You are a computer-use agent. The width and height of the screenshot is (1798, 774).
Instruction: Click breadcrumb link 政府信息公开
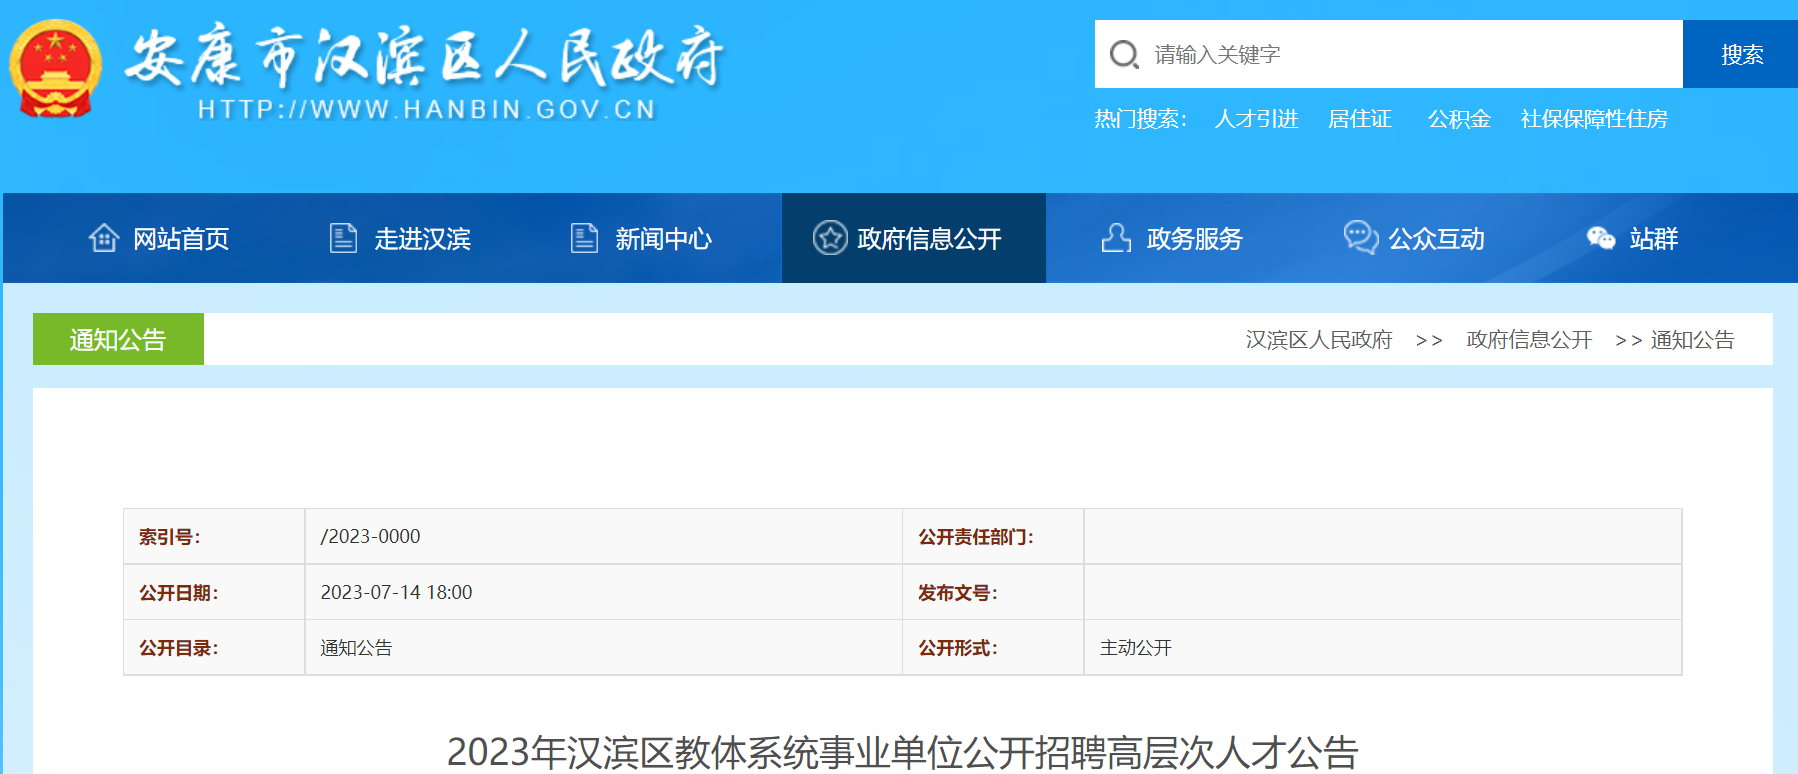[x=1529, y=340]
